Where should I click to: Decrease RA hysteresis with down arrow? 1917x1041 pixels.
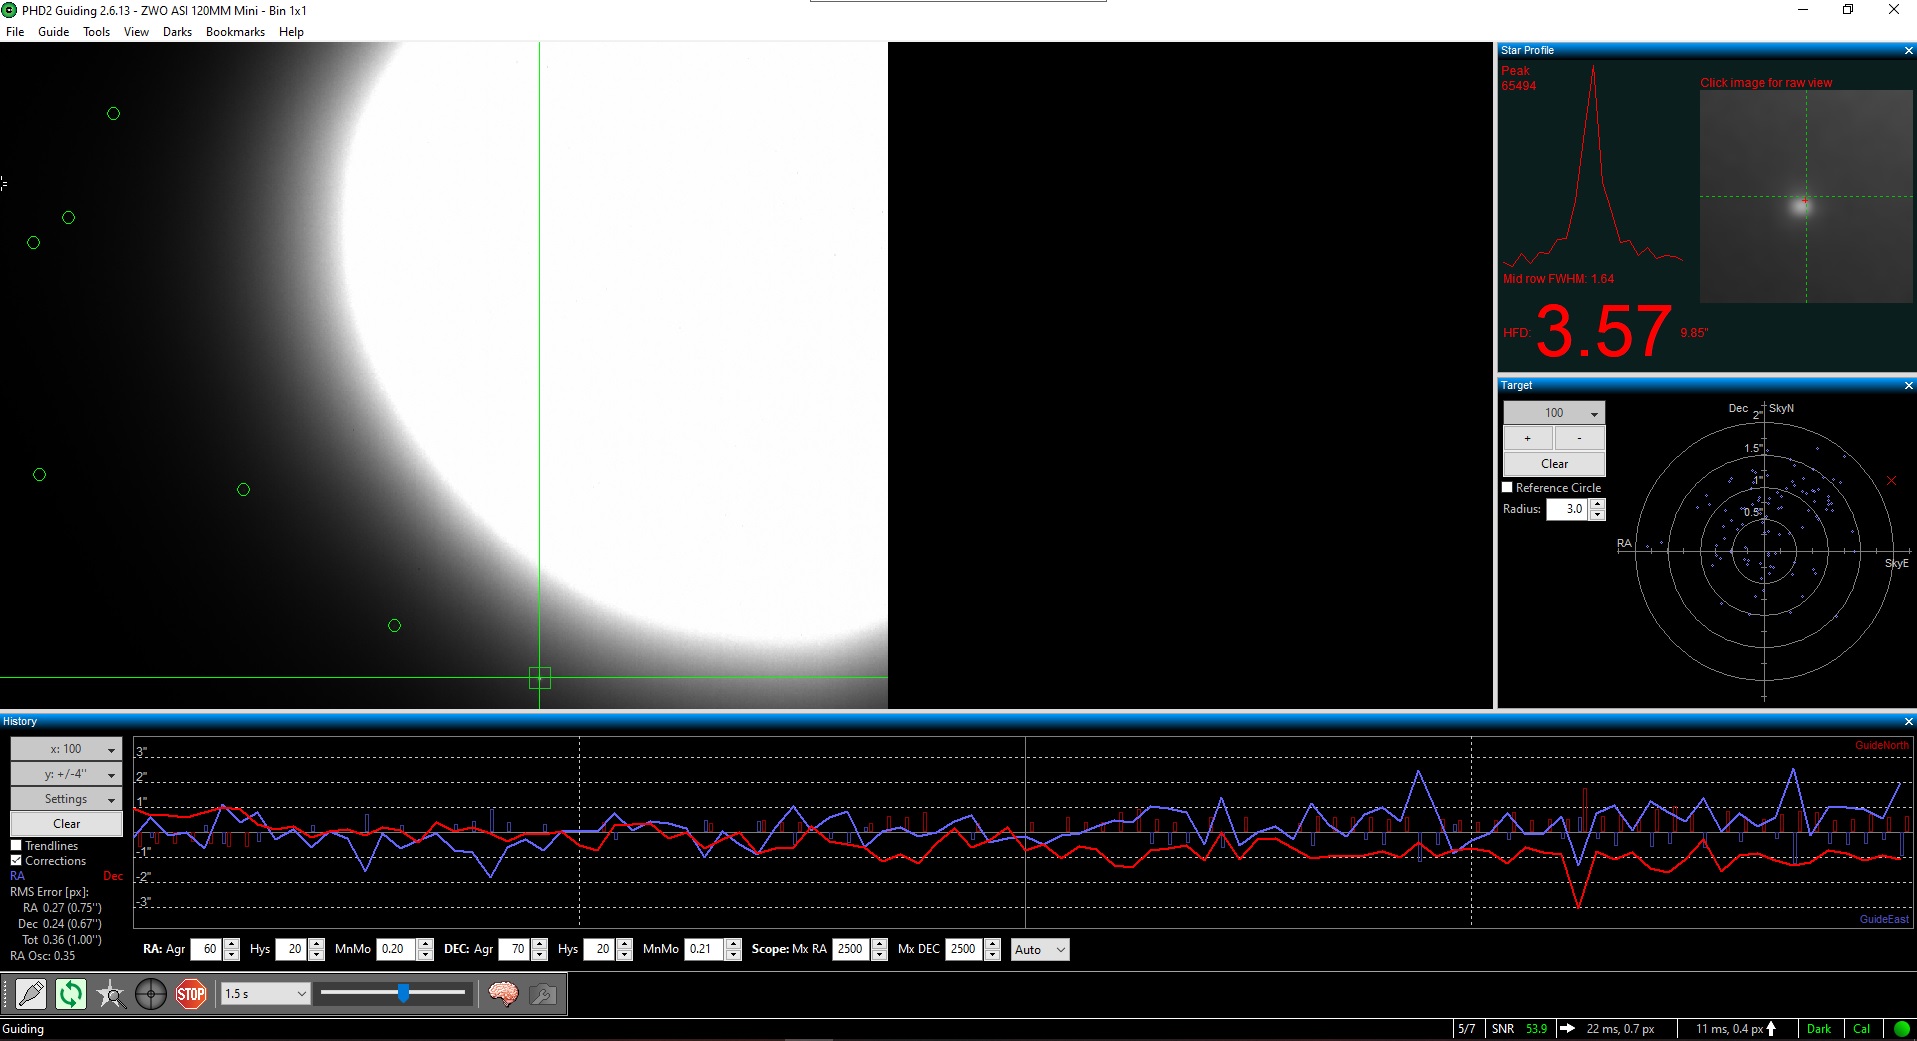317,955
